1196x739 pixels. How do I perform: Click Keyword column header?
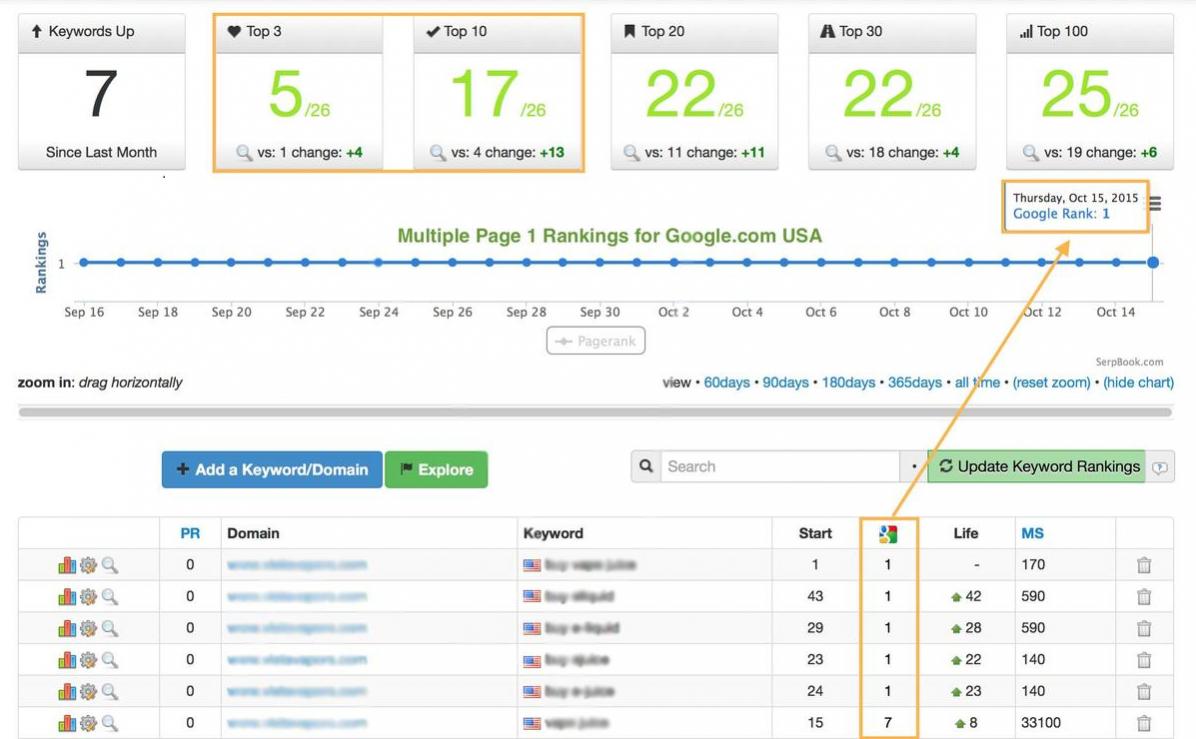pos(553,534)
